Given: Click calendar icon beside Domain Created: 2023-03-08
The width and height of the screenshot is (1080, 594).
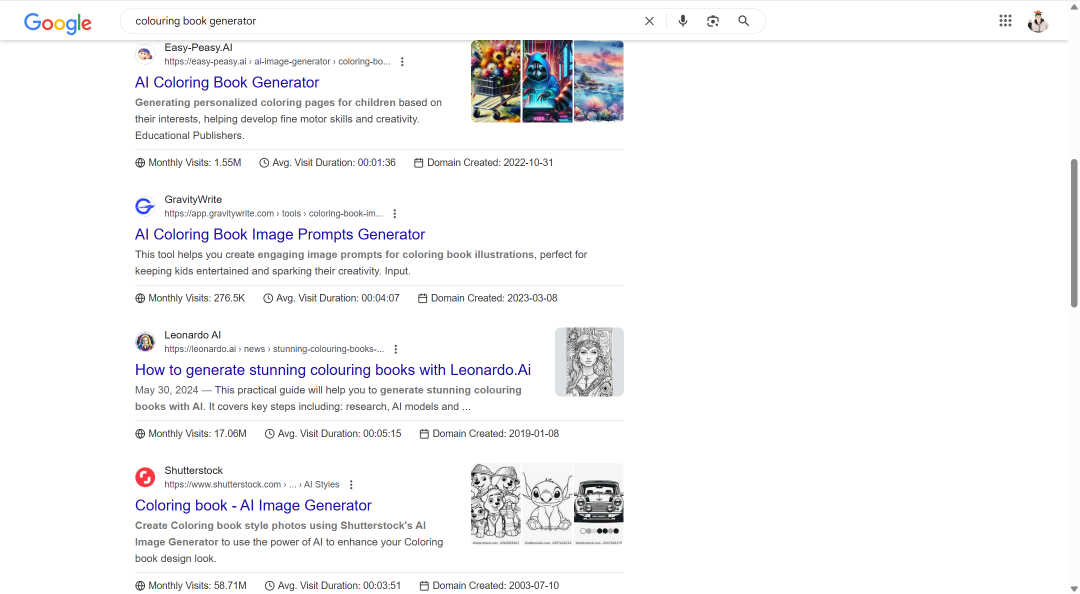Looking at the screenshot, I should click(x=422, y=298).
